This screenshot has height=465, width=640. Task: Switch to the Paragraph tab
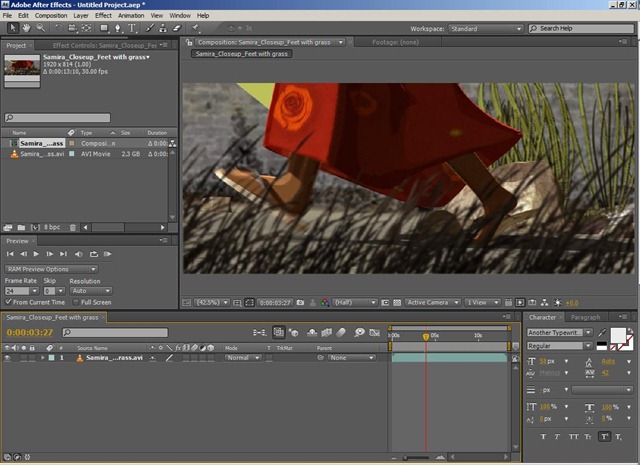click(585, 317)
